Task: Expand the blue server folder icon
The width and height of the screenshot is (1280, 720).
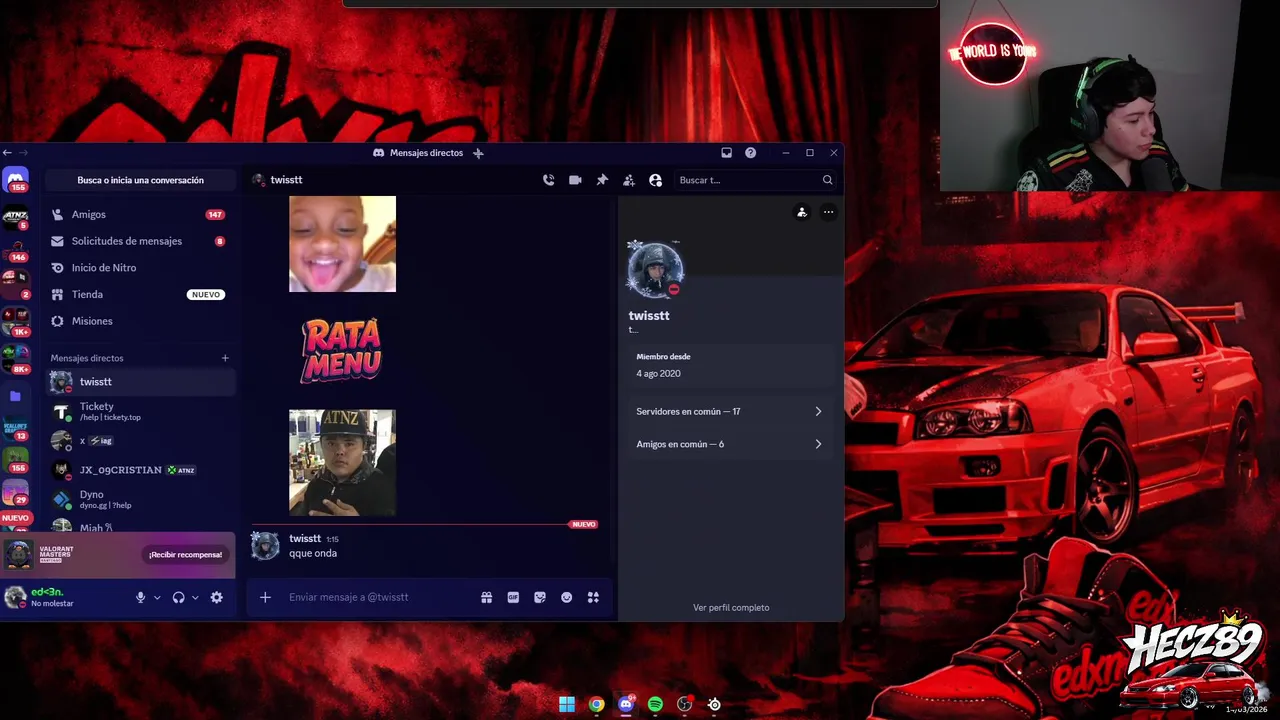Action: pyautogui.click(x=15, y=396)
